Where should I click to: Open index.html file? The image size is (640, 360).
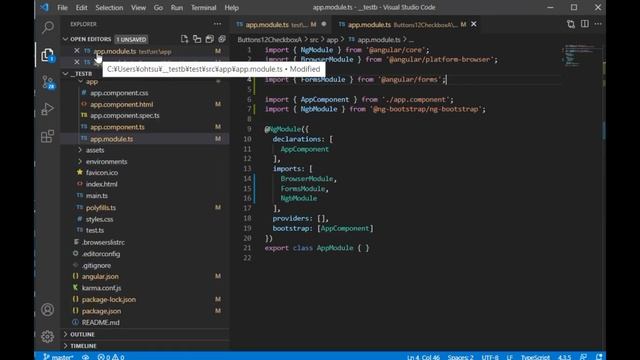pyautogui.click(x=102, y=184)
